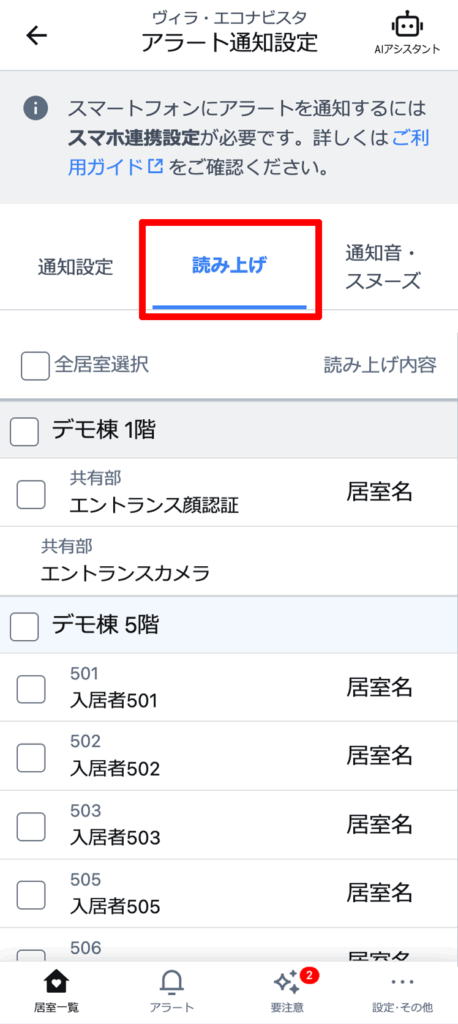This screenshot has width=458, height=1024.
Task: Switch to the 通知音・スヌーズ tab
Action: tap(382, 267)
